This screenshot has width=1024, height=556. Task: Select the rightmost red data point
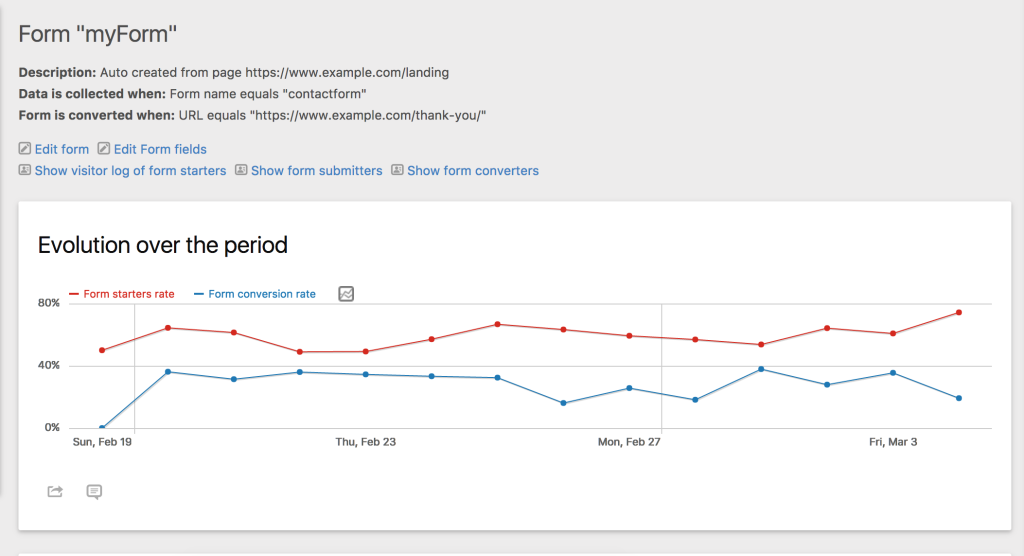959,312
